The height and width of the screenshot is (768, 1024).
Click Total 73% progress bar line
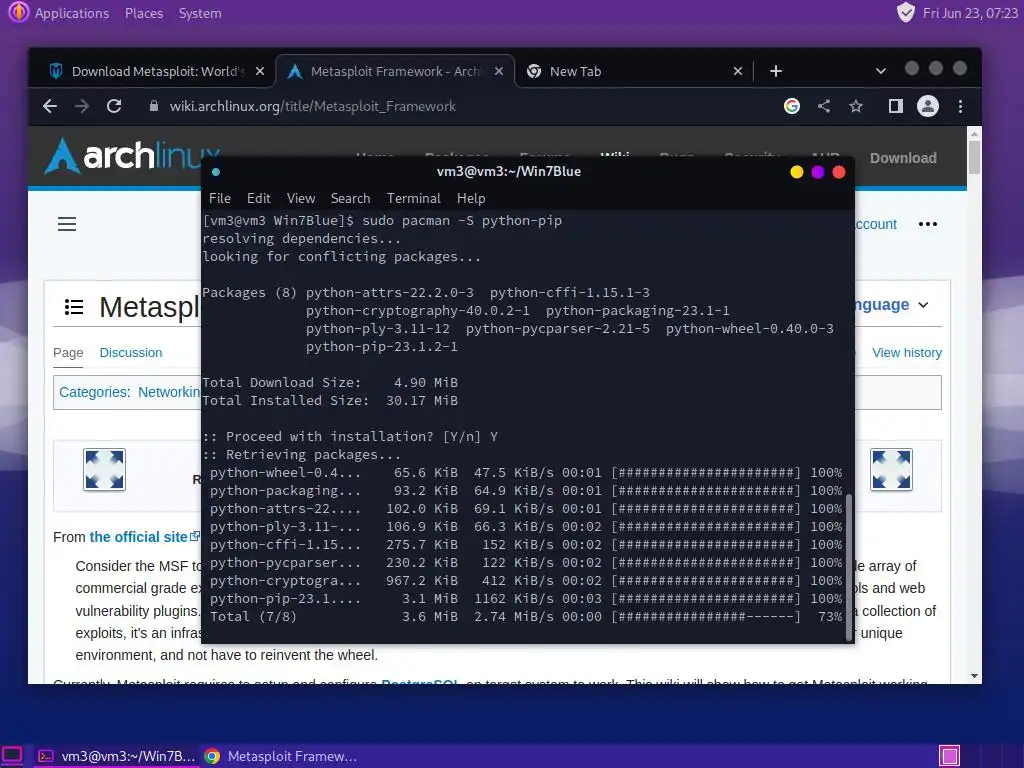pyautogui.click(x=526, y=616)
